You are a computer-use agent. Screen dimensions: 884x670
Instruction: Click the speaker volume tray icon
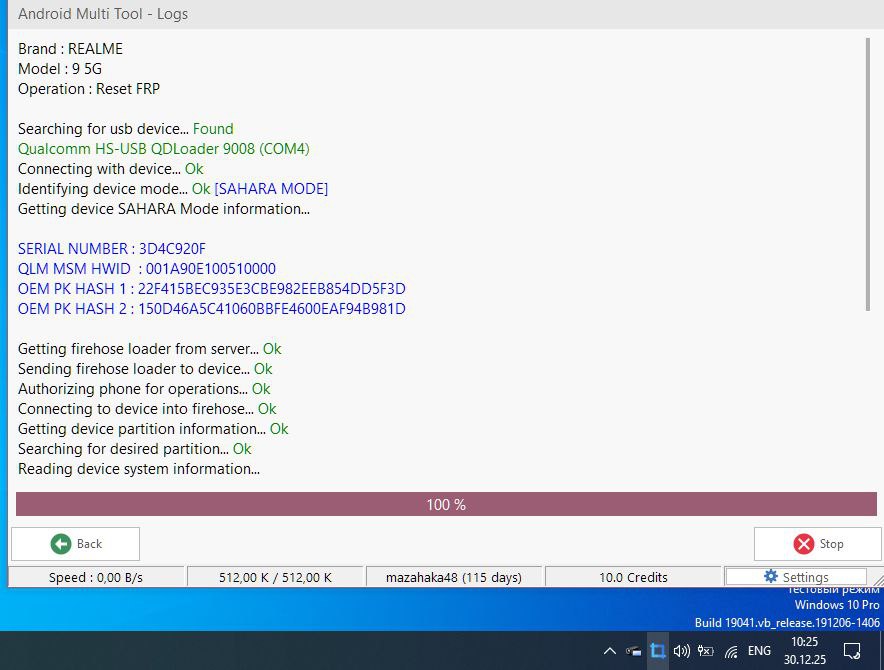(x=682, y=651)
